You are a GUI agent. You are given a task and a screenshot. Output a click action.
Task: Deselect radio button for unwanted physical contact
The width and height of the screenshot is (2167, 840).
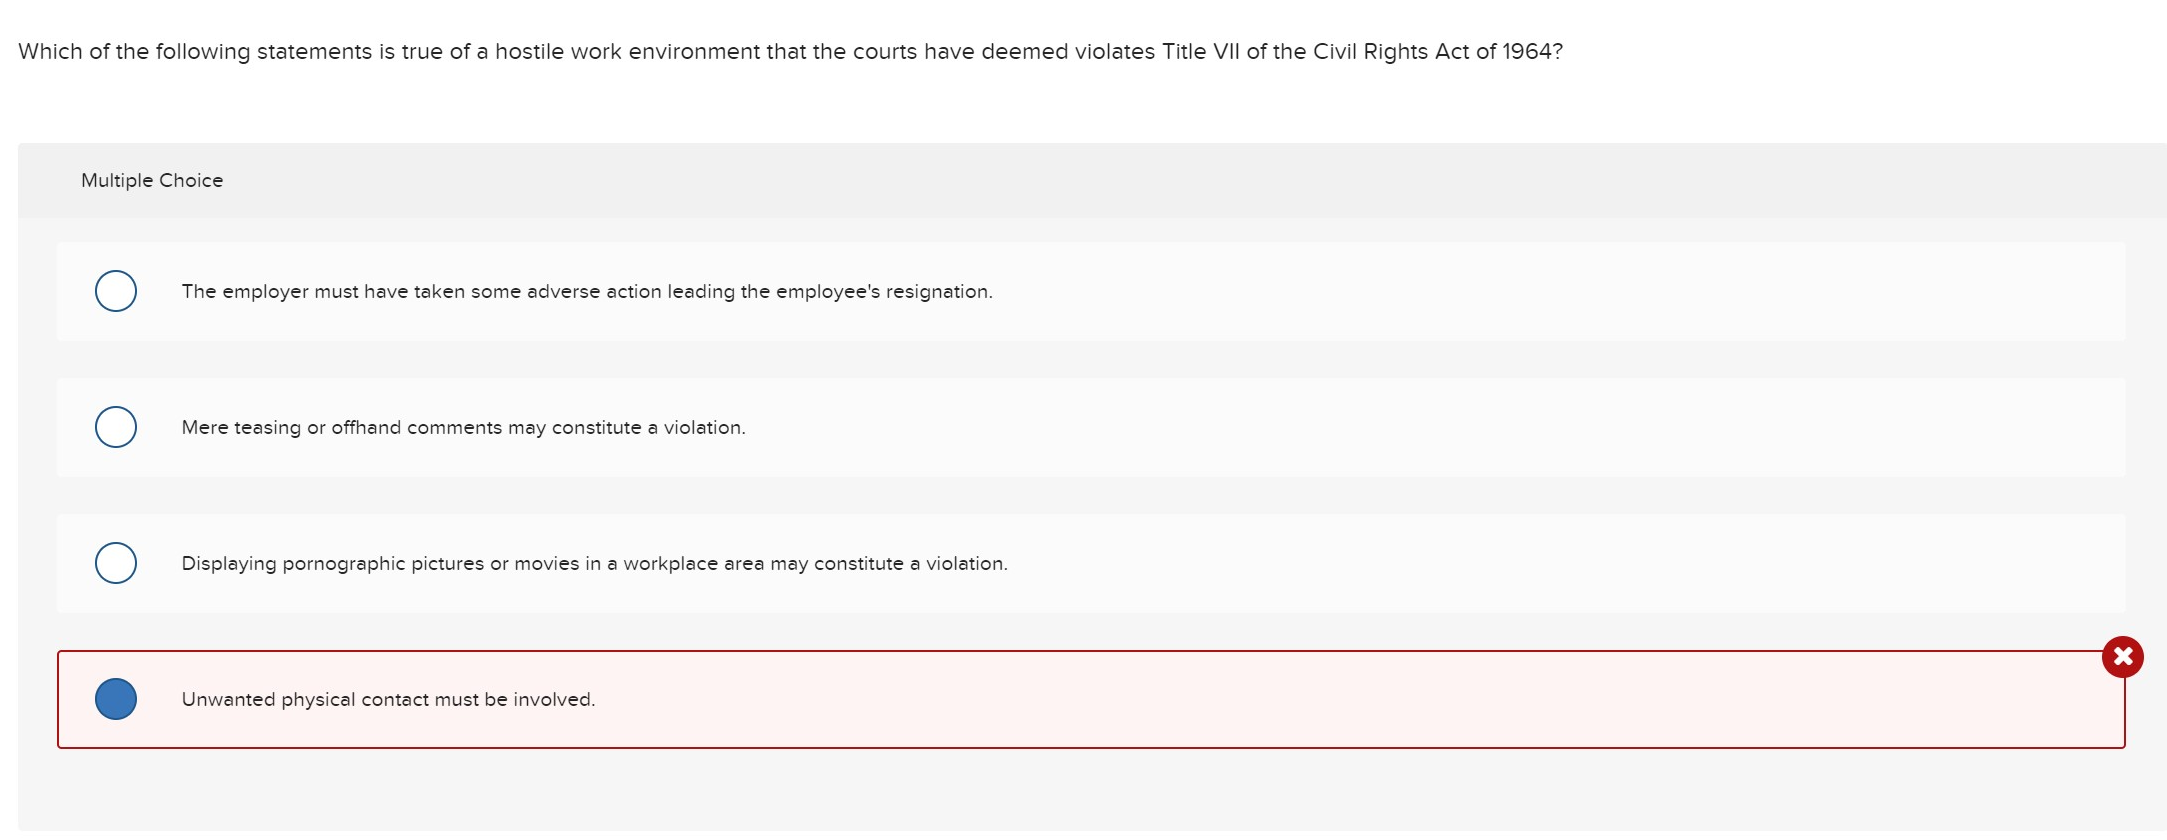[115, 699]
